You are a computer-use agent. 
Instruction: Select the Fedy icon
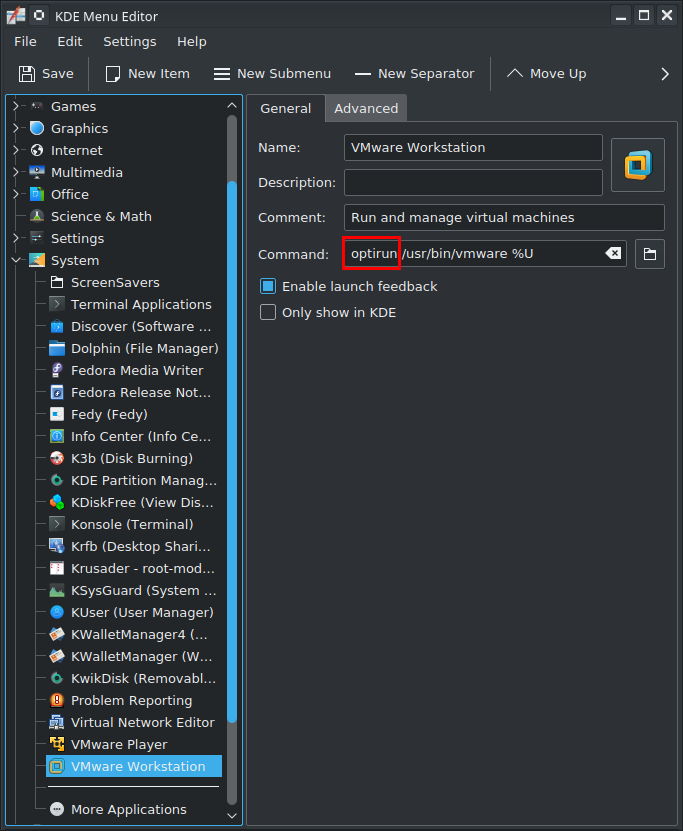pos(57,414)
